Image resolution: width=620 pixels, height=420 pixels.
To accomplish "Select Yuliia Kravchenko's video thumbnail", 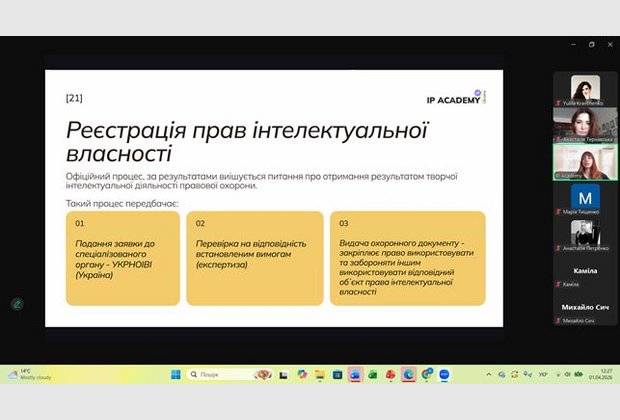I will (585, 89).
